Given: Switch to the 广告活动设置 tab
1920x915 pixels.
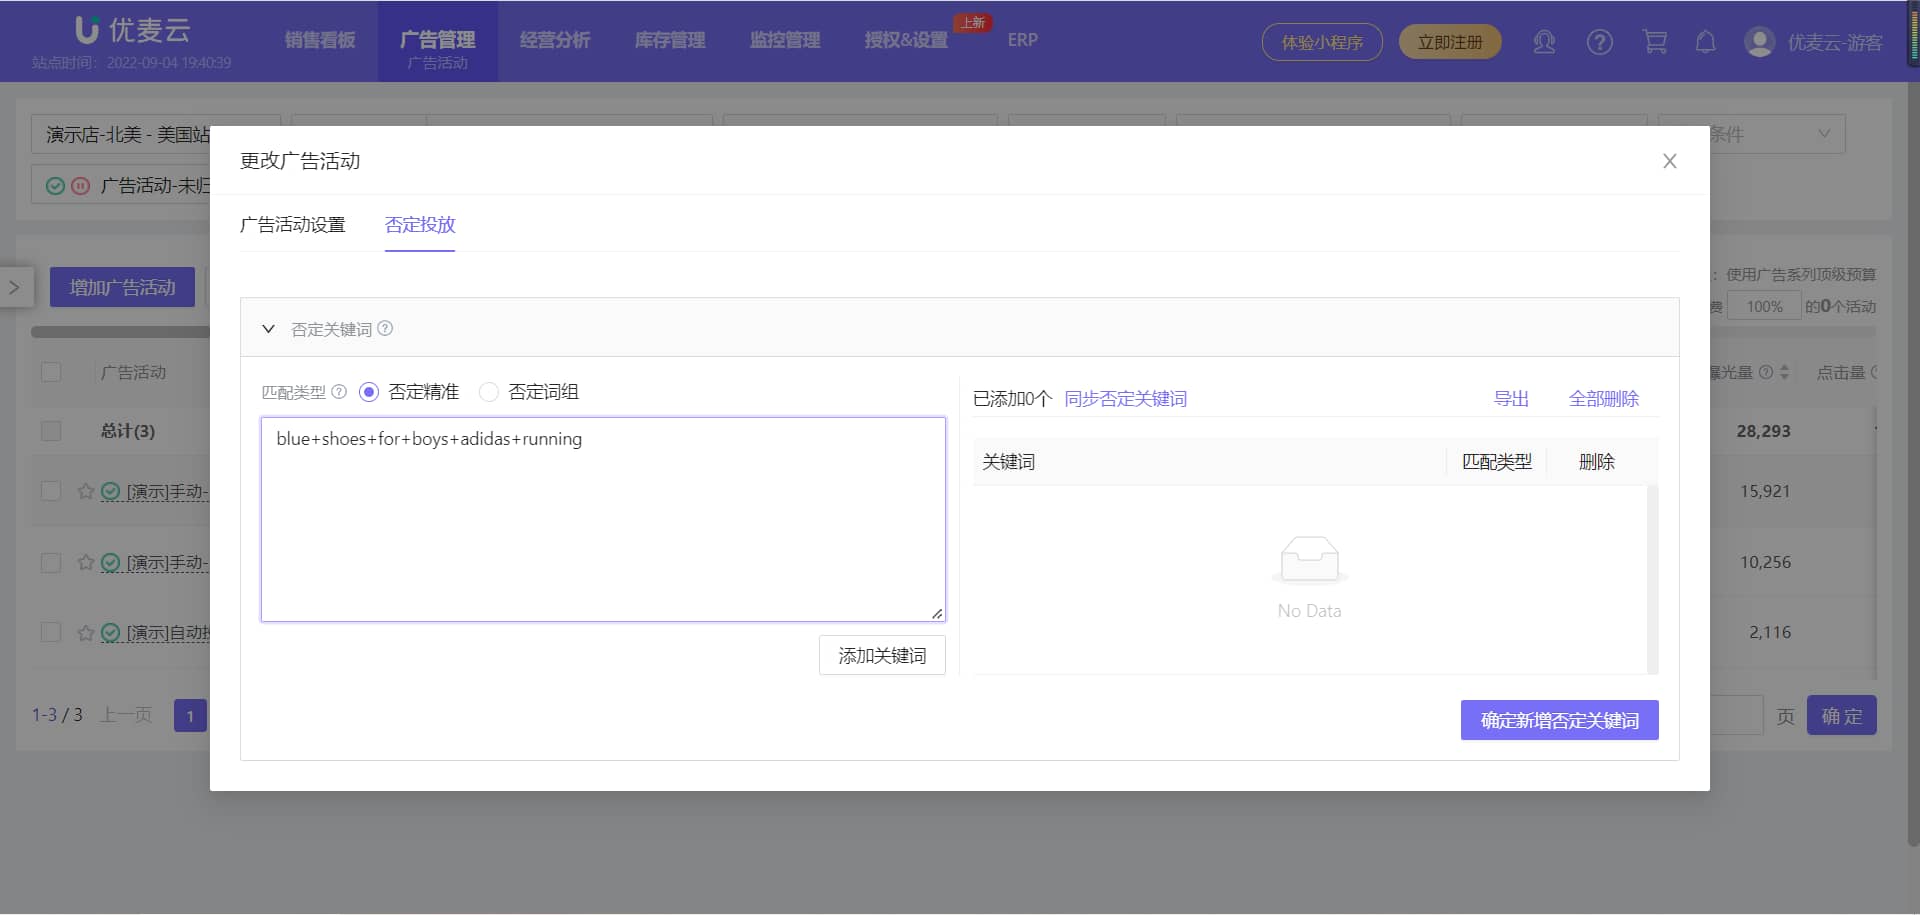Looking at the screenshot, I should tap(292, 225).
